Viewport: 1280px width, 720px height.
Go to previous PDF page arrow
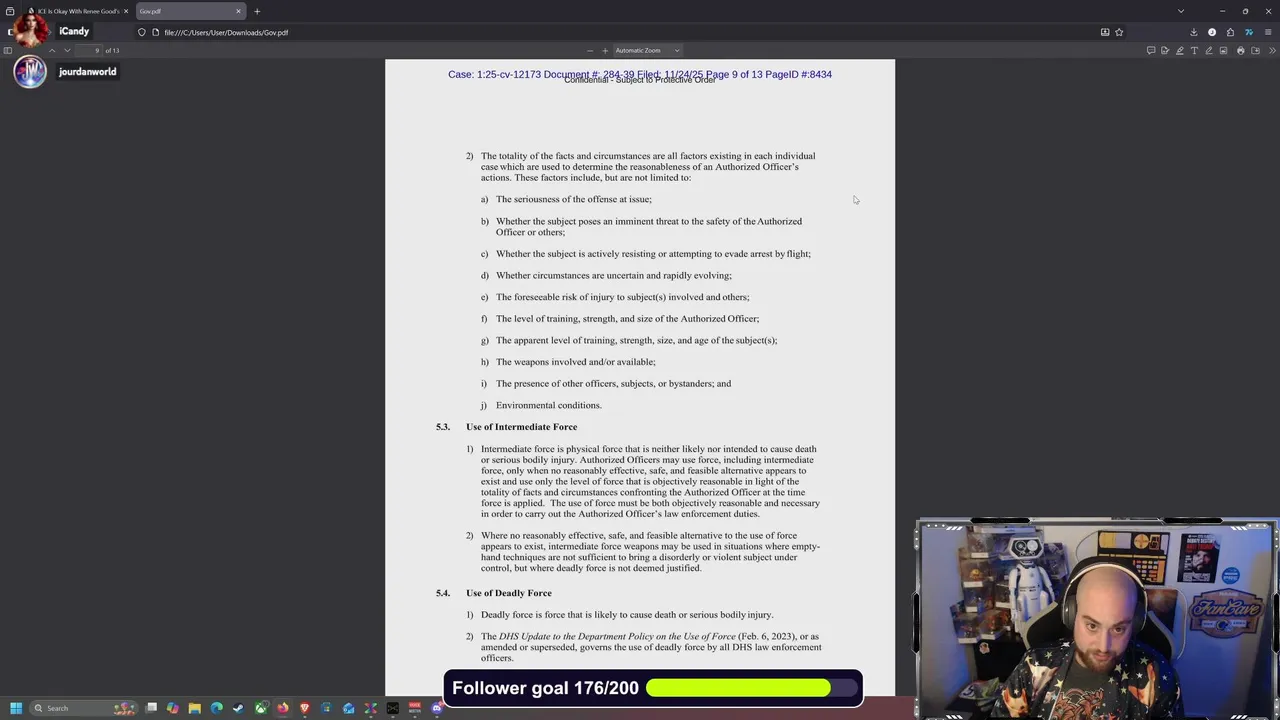click(x=52, y=50)
